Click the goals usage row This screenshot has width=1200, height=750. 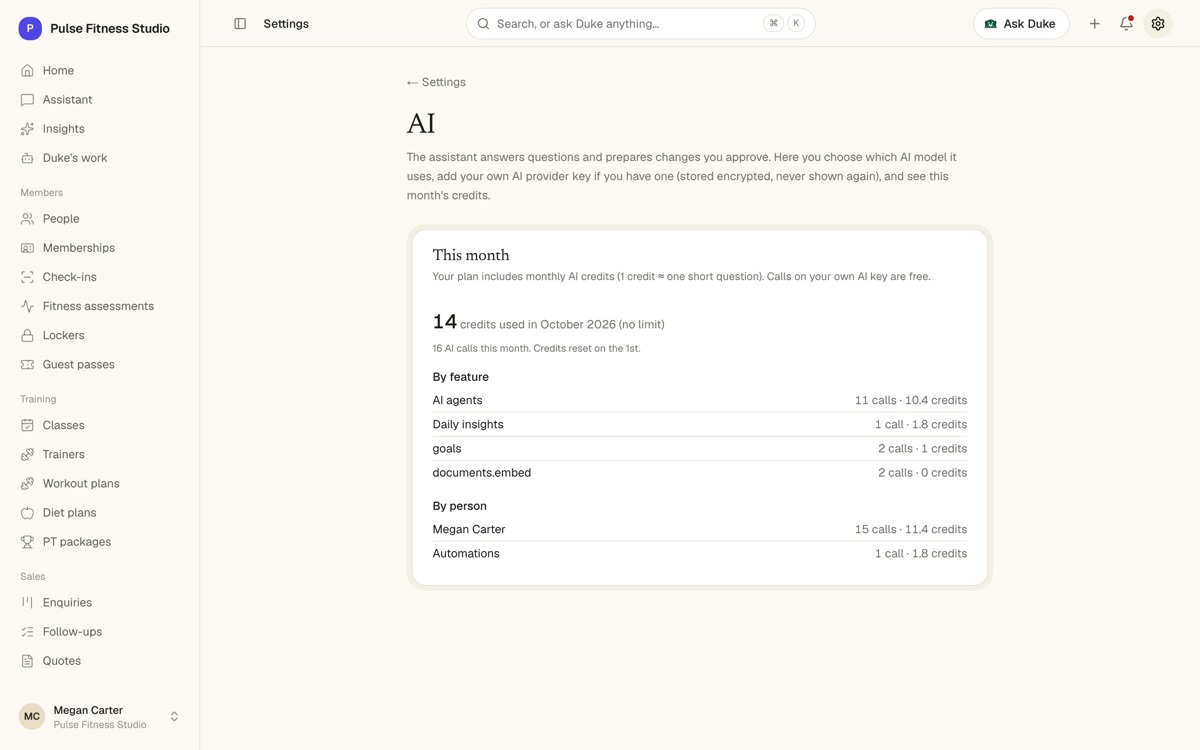(x=699, y=448)
